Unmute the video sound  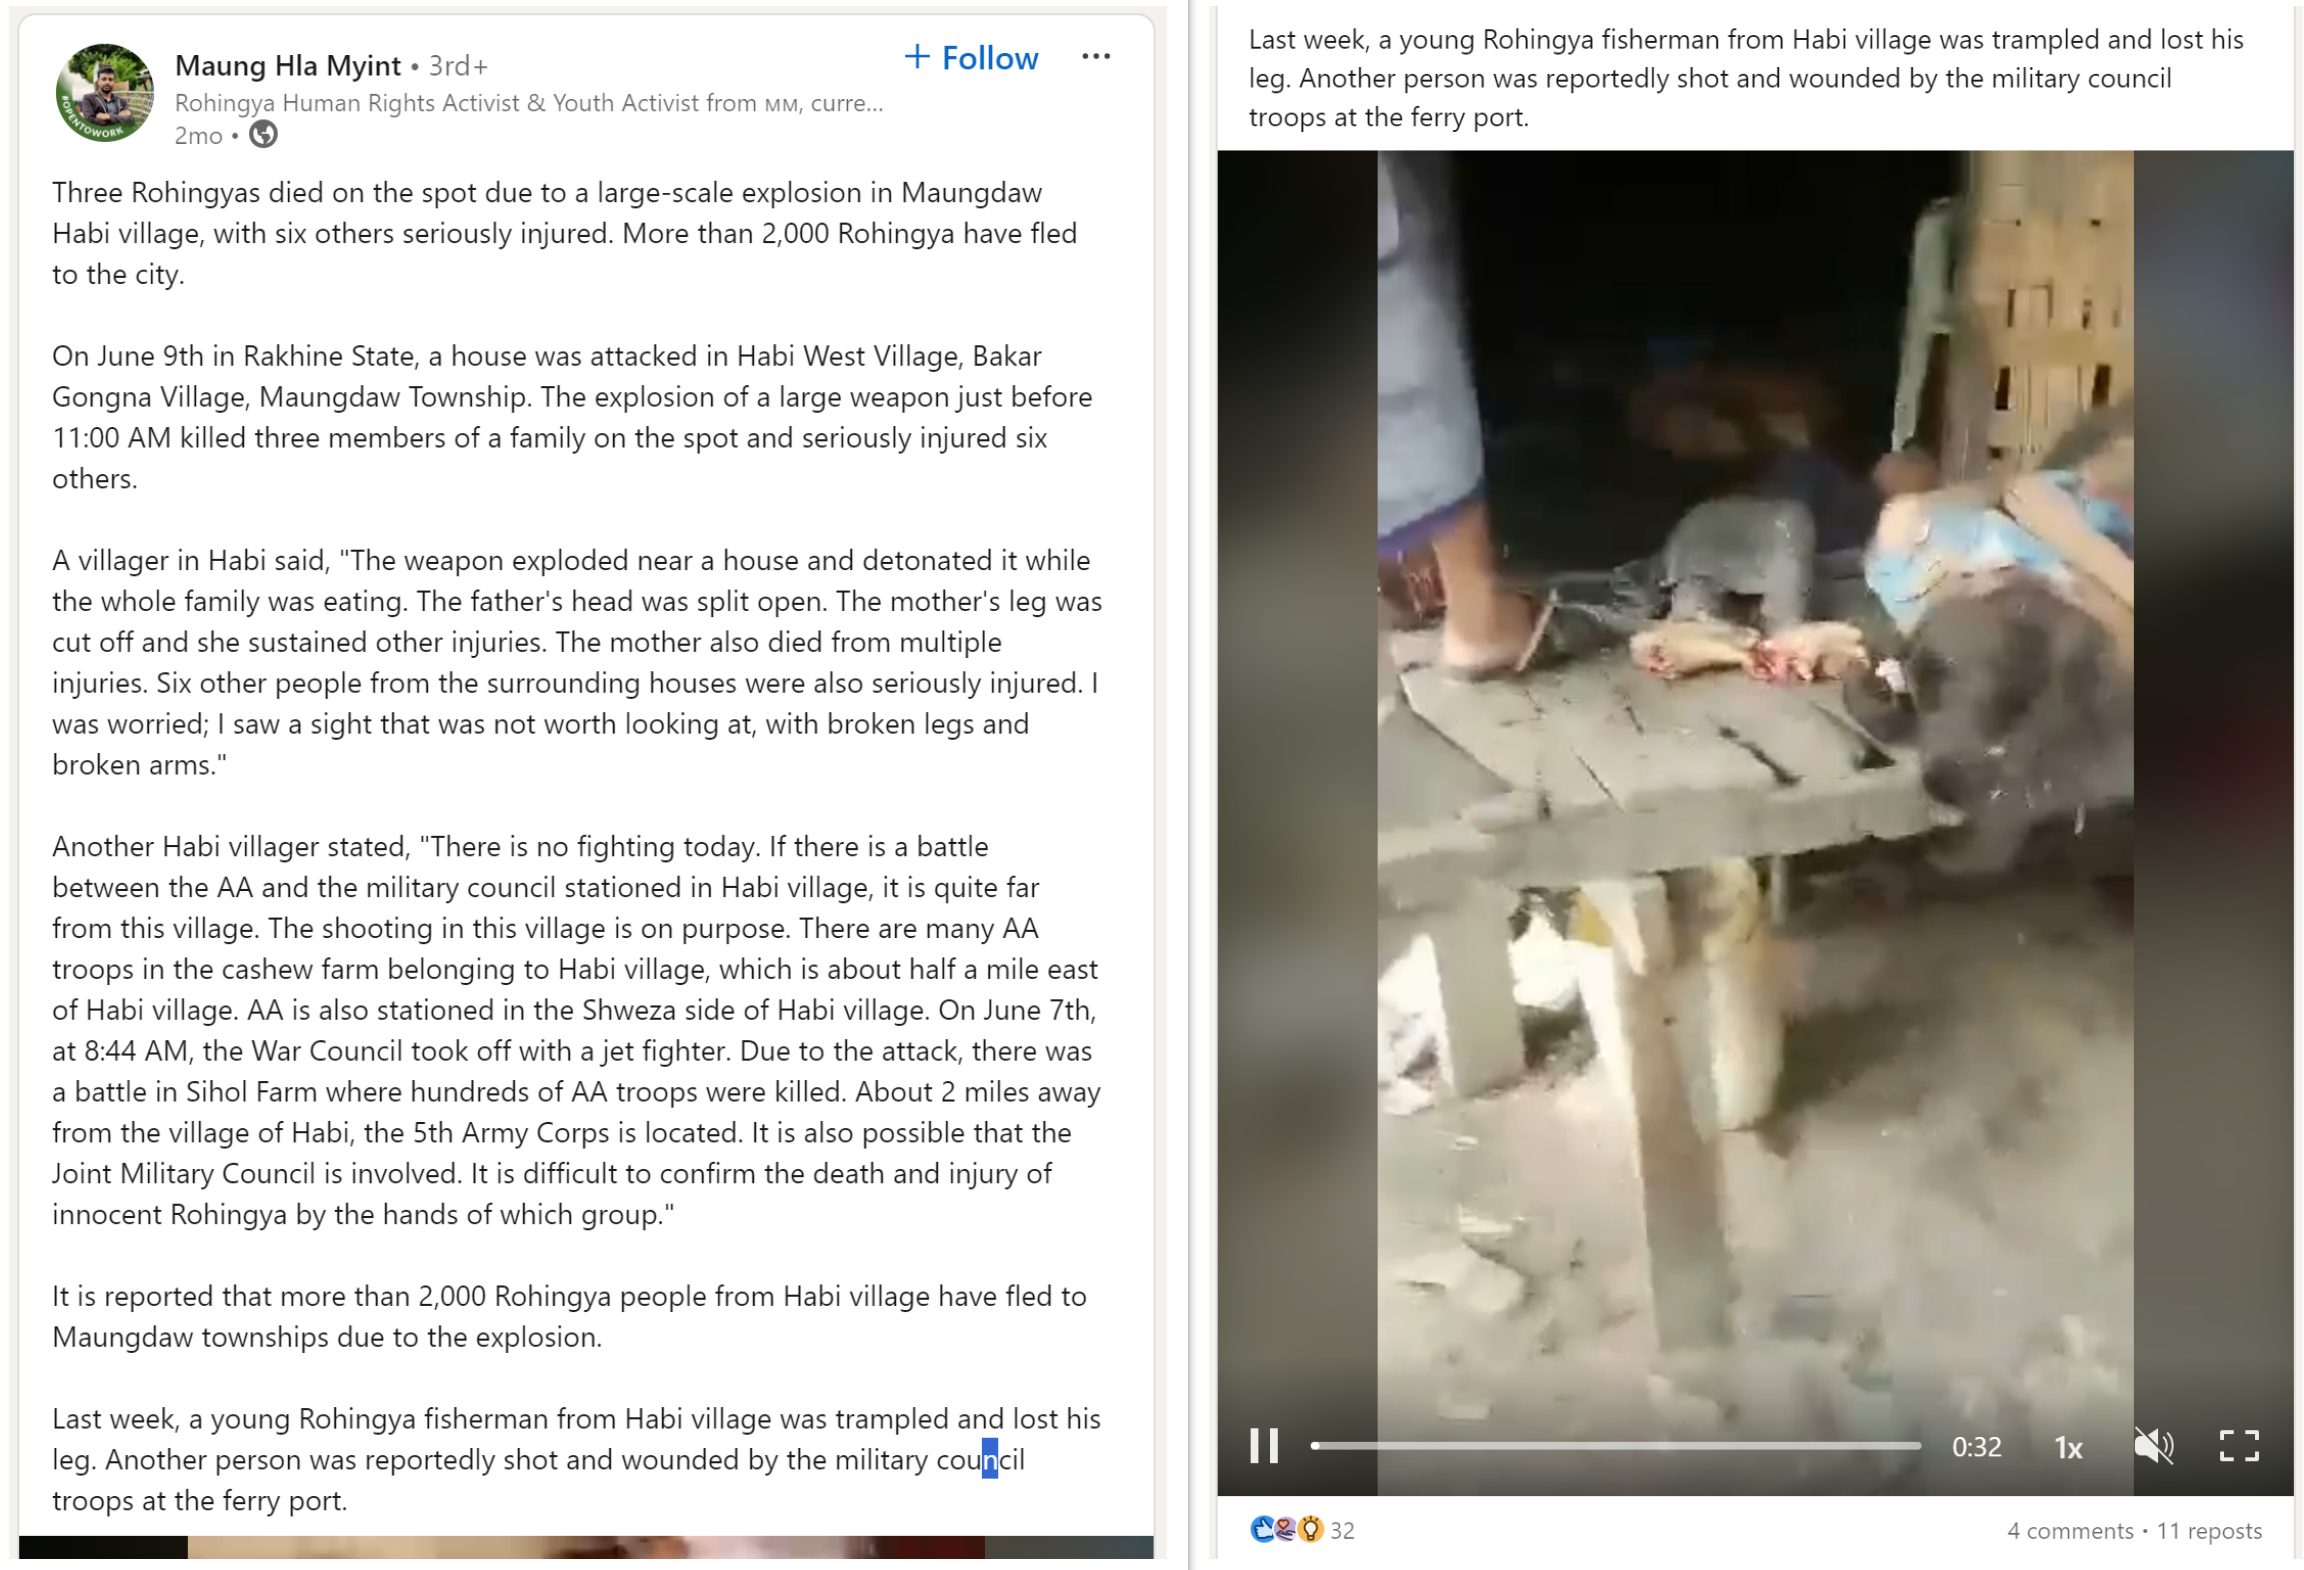2154,1446
